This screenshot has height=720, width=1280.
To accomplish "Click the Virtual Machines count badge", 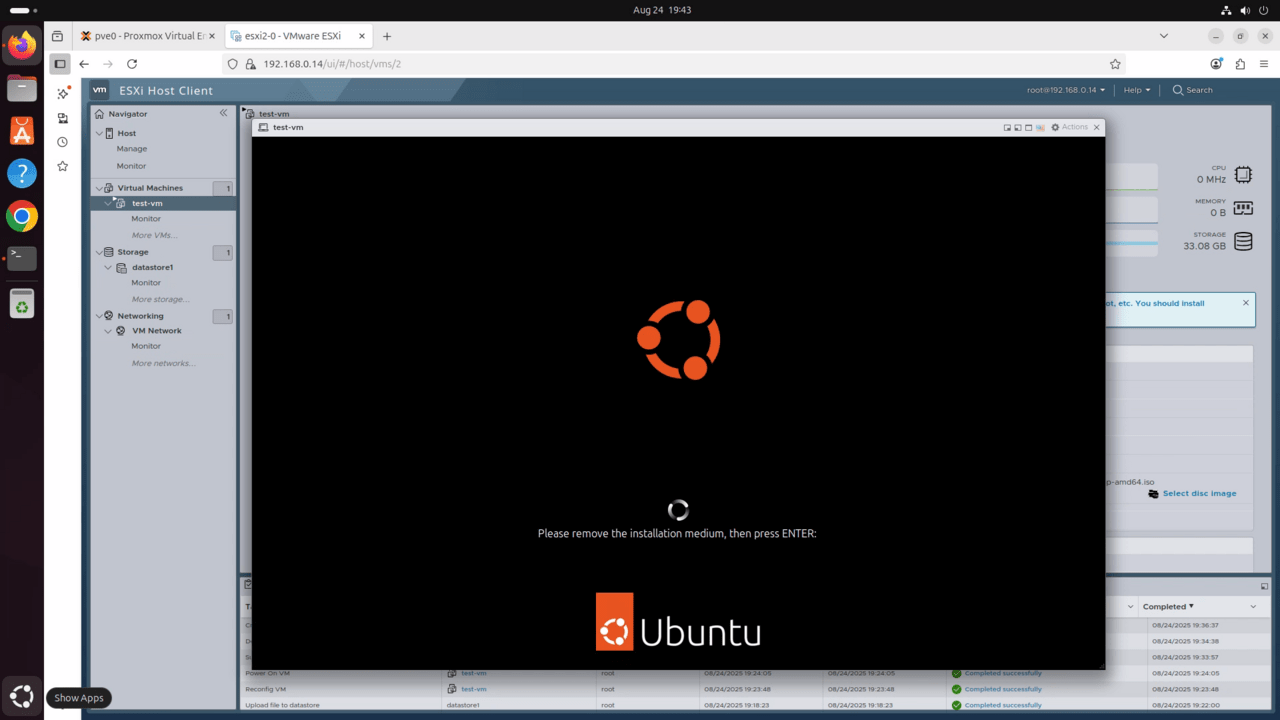I will [223, 188].
